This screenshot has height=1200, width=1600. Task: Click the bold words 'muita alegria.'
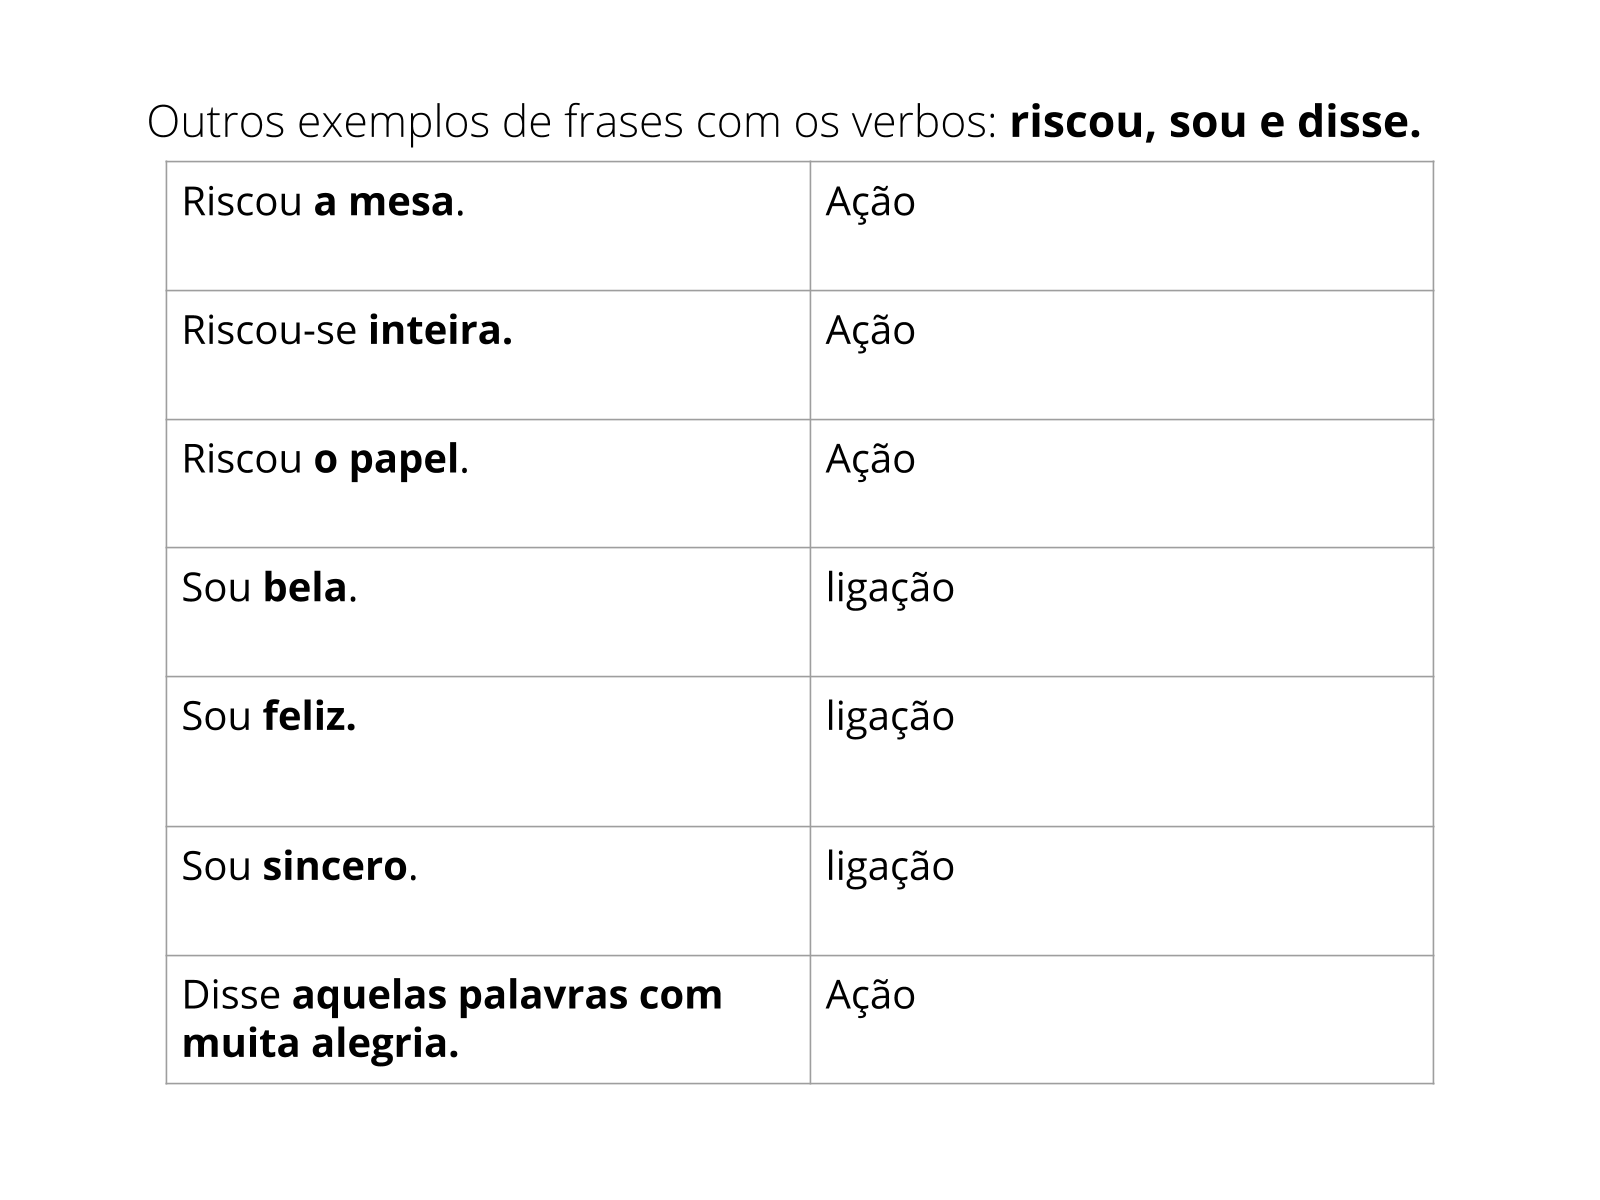[320, 1043]
